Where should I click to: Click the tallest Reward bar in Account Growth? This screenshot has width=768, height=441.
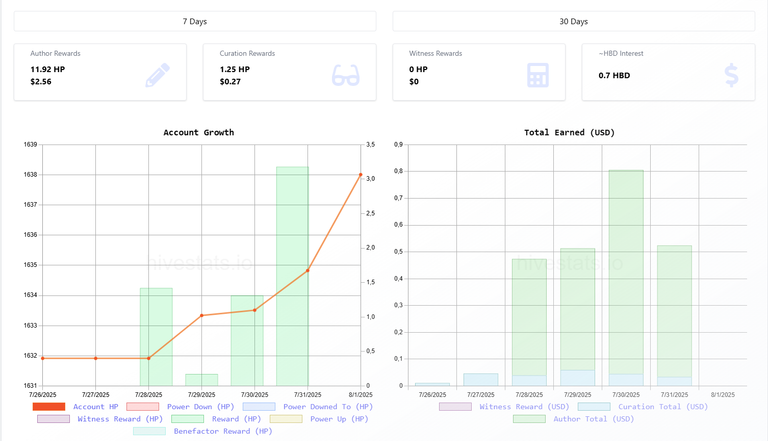(x=292, y=276)
